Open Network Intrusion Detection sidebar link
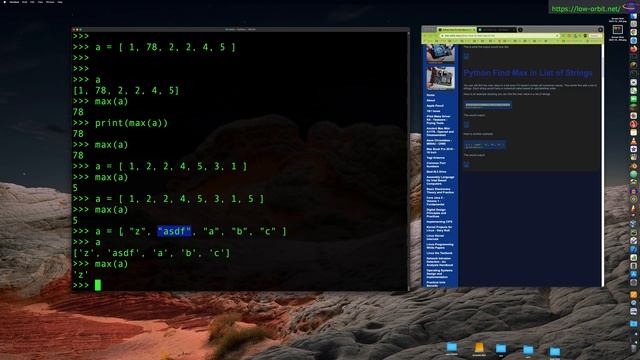 tap(440, 262)
